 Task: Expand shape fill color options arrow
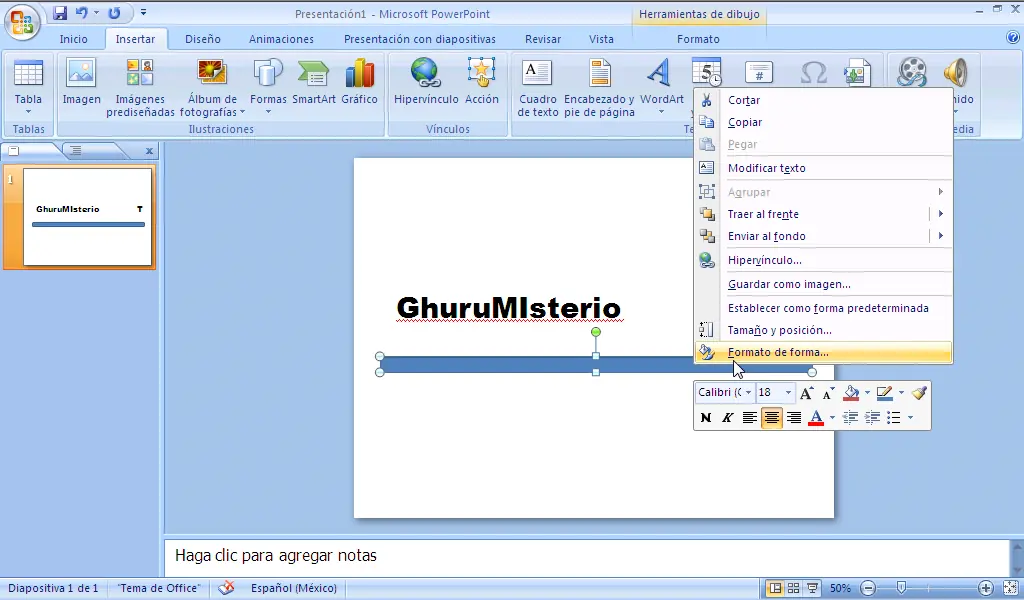click(867, 392)
